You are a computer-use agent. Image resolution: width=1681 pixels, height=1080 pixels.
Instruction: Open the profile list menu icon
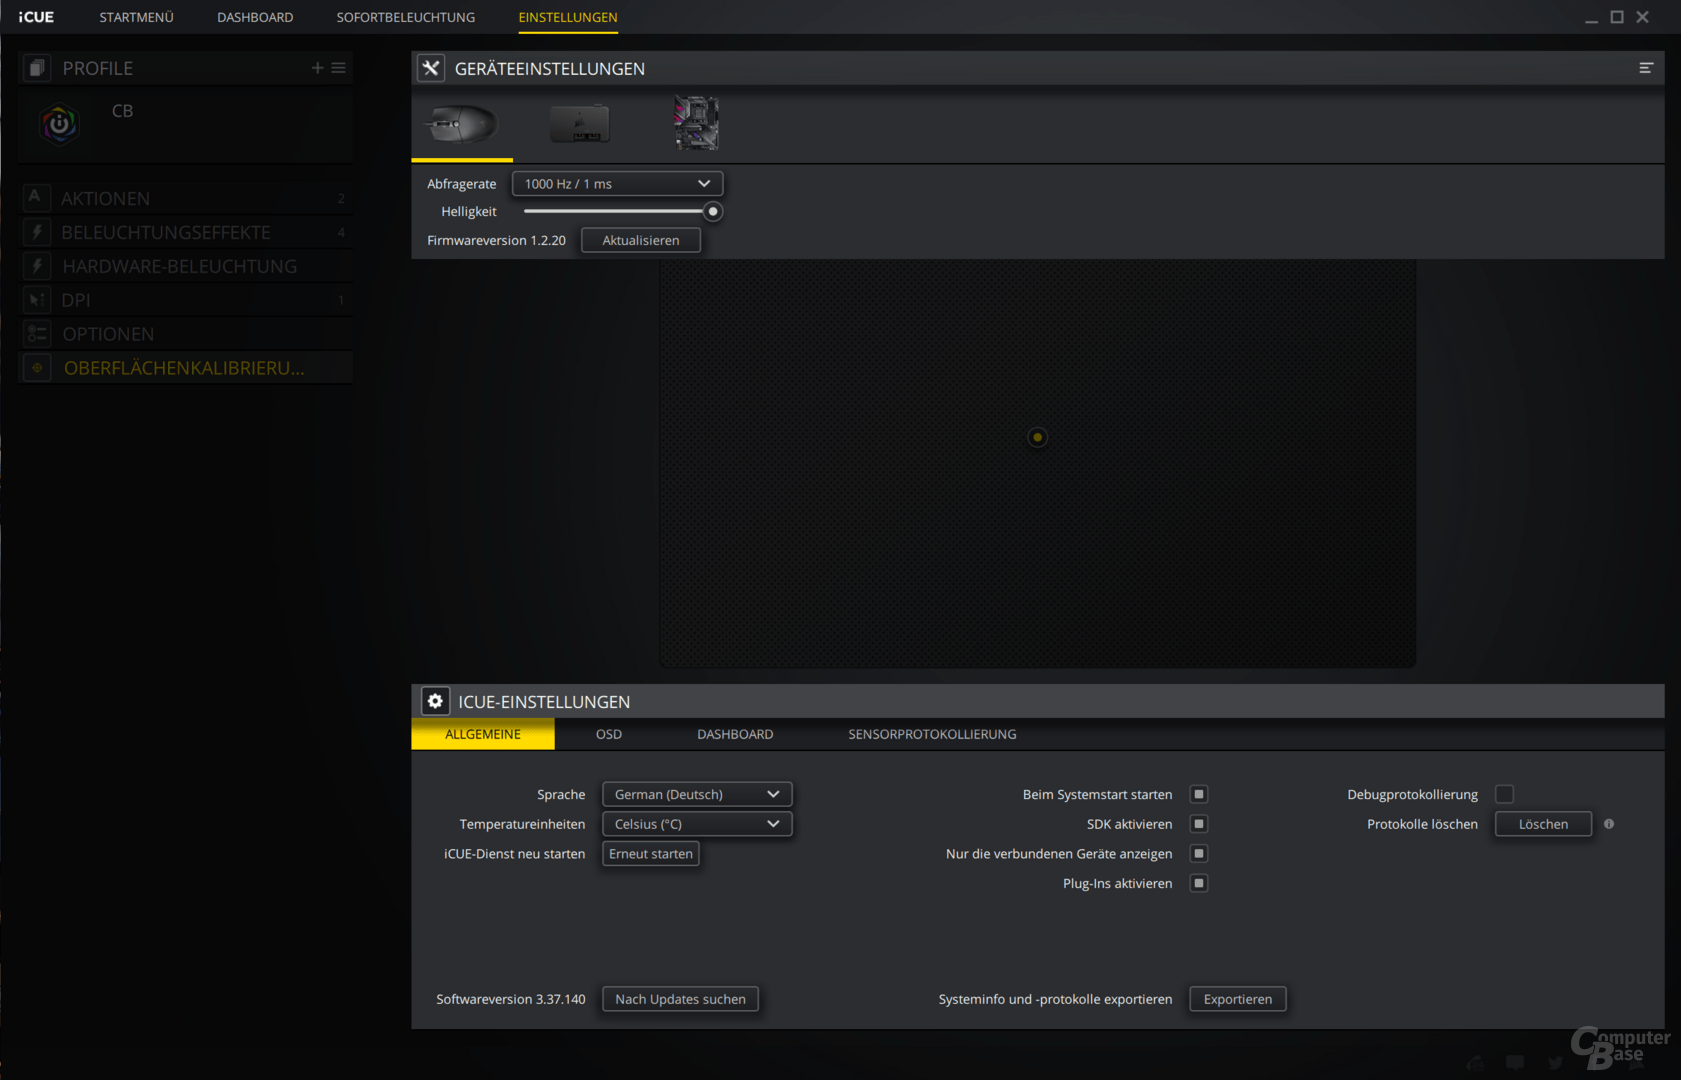(x=339, y=68)
